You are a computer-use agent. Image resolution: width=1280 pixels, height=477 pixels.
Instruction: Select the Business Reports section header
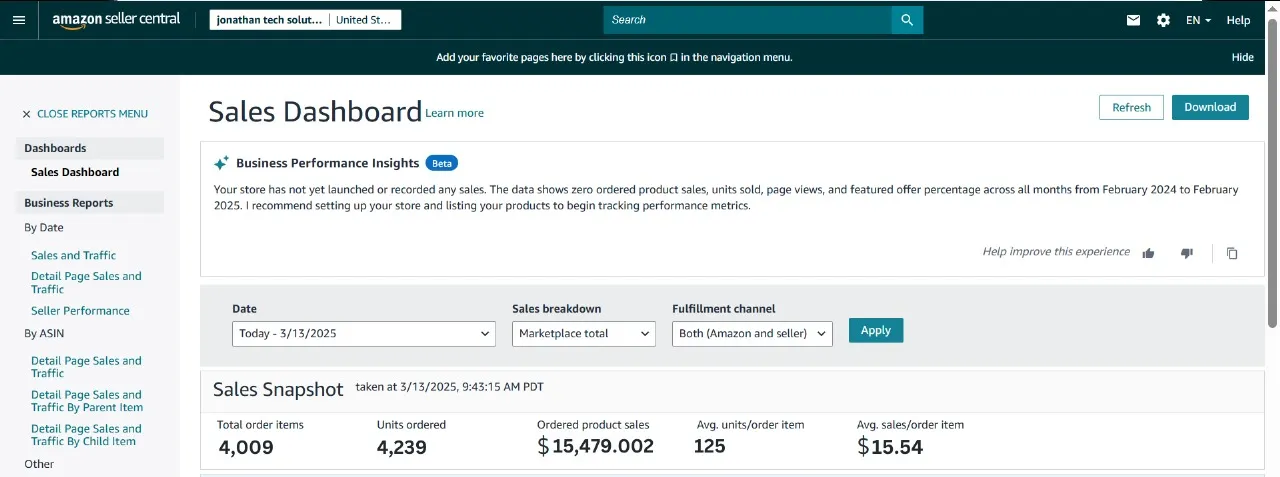(90, 203)
